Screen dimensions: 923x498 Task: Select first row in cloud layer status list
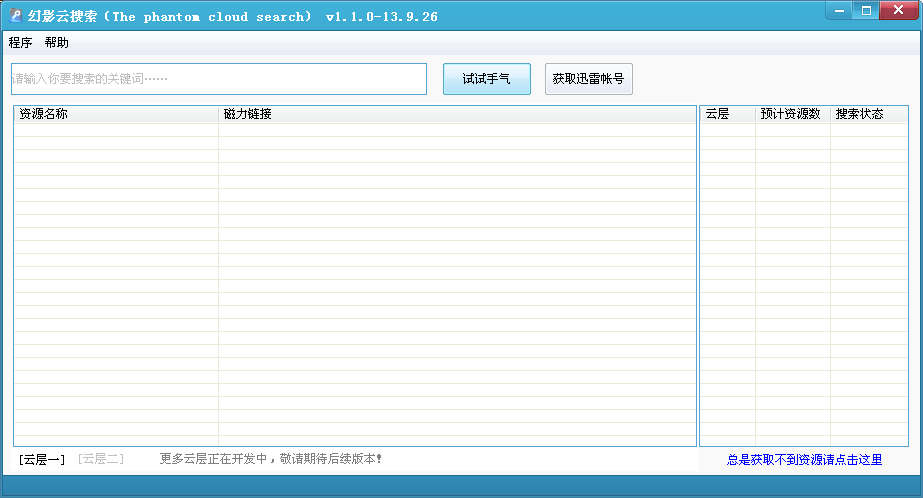(x=804, y=130)
